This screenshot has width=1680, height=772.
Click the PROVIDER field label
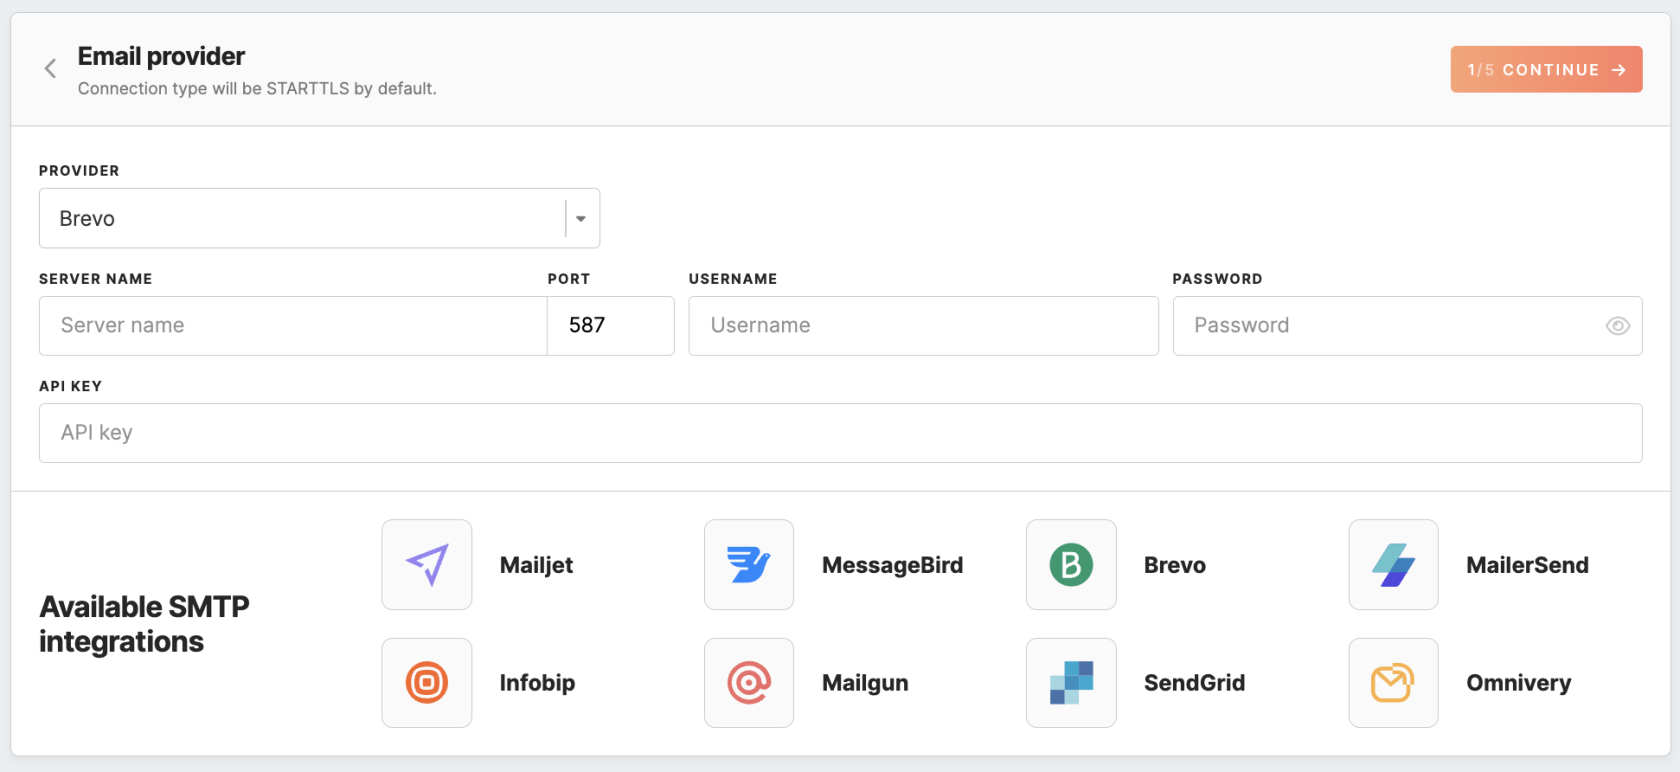pyautogui.click(x=79, y=171)
